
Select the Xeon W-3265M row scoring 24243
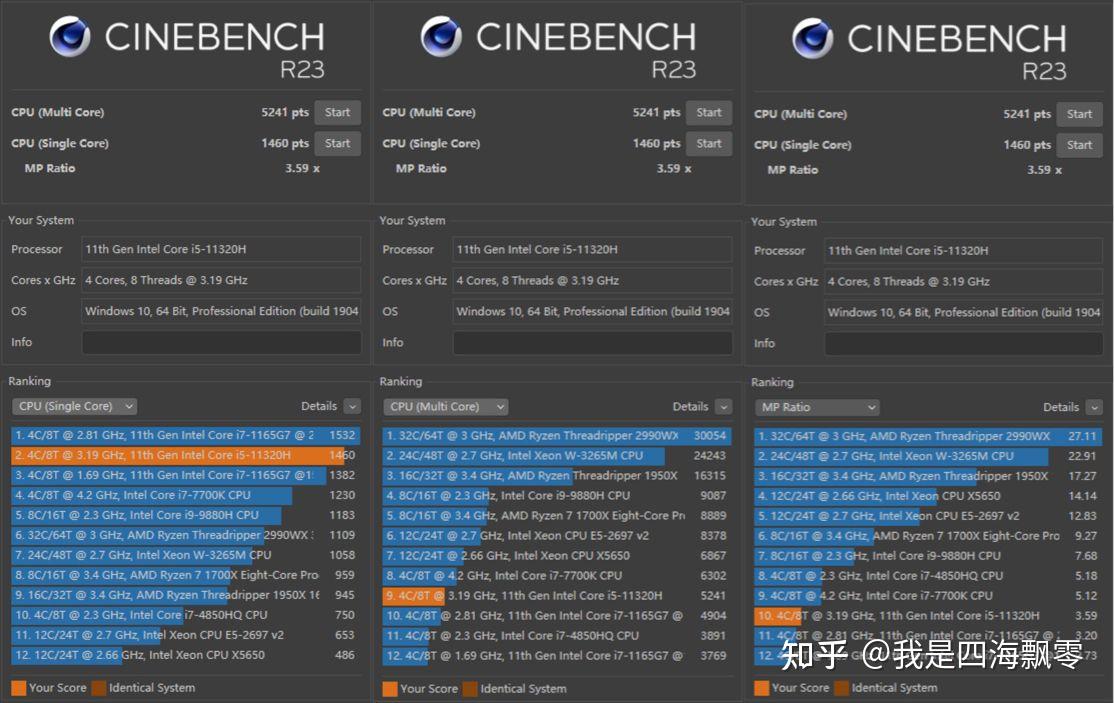(557, 456)
